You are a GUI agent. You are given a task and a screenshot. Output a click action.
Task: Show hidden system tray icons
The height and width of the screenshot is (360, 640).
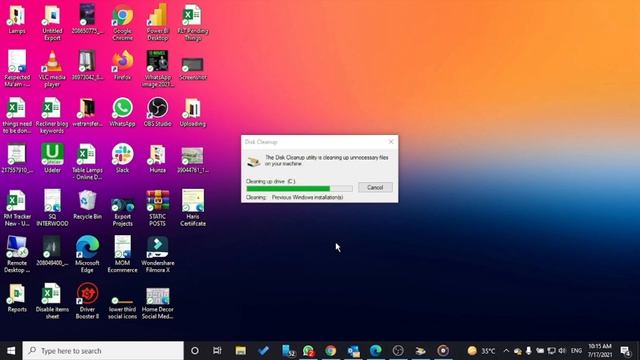(x=506, y=351)
